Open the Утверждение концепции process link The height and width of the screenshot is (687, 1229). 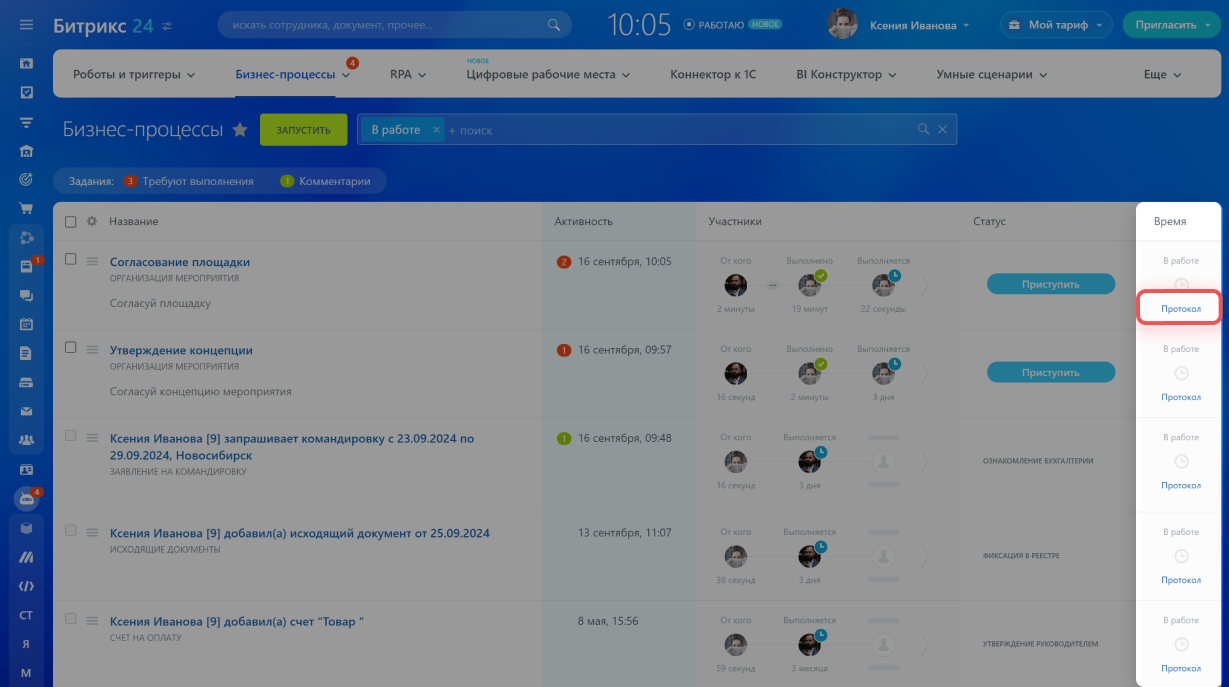pyautogui.click(x=181, y=350)
